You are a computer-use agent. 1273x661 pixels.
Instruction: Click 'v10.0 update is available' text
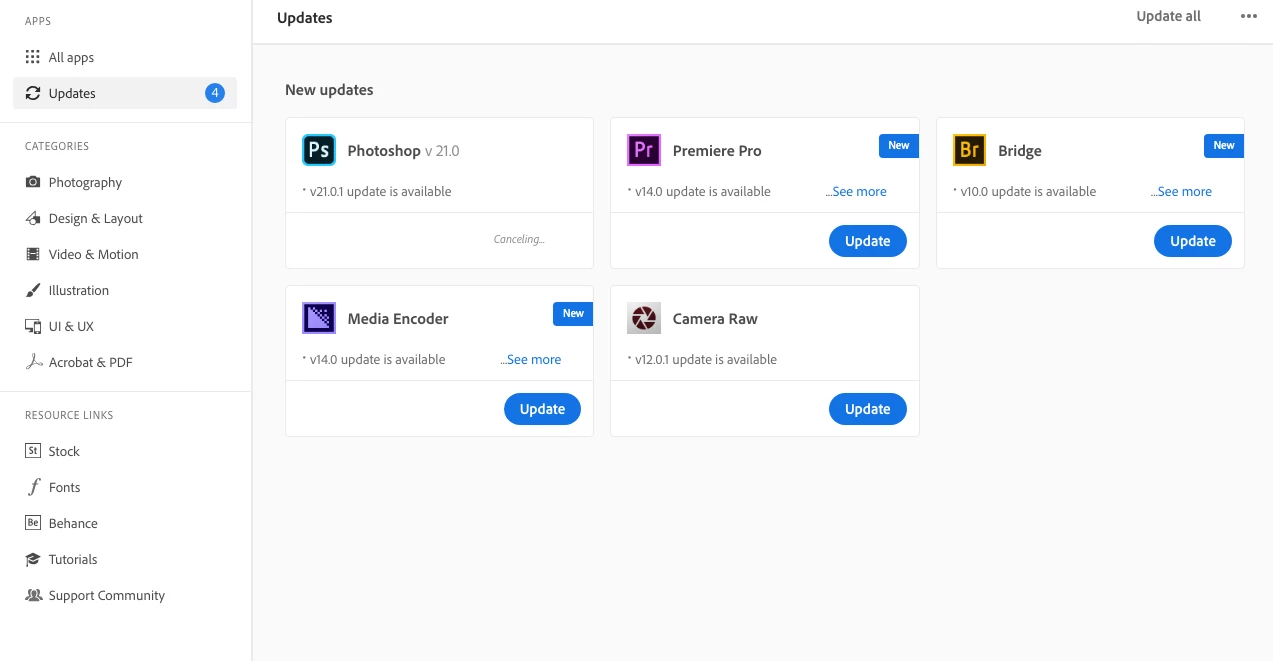[x=1028, y=191]
